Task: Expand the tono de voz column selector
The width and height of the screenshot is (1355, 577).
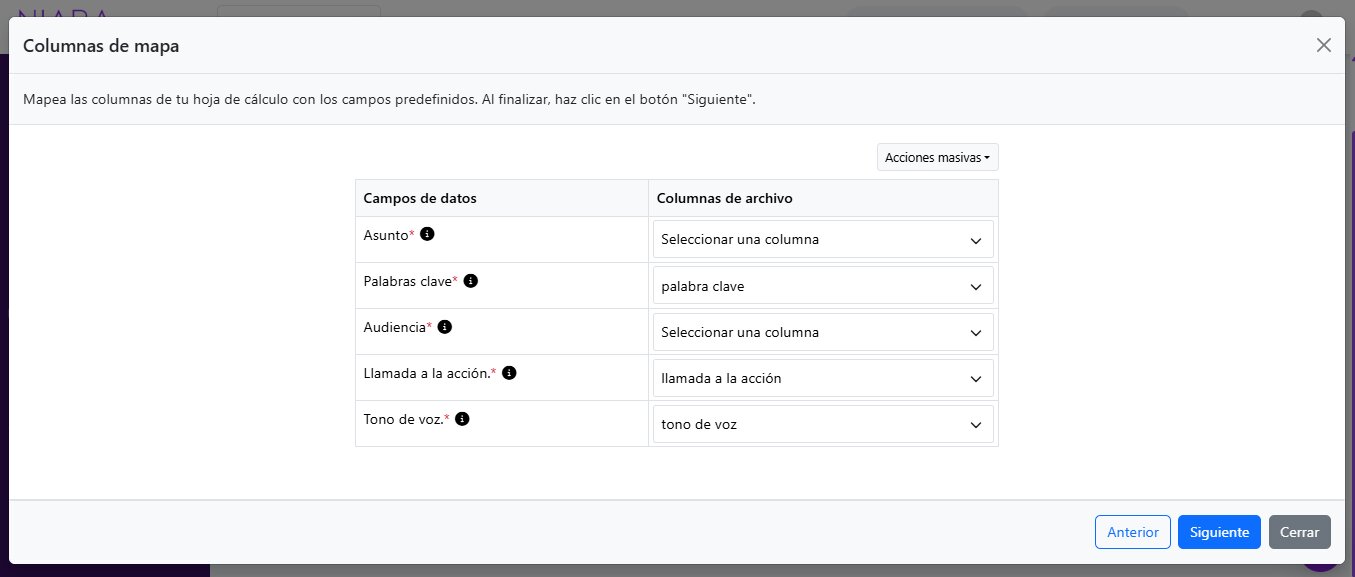Action: [x=822, y=423]
